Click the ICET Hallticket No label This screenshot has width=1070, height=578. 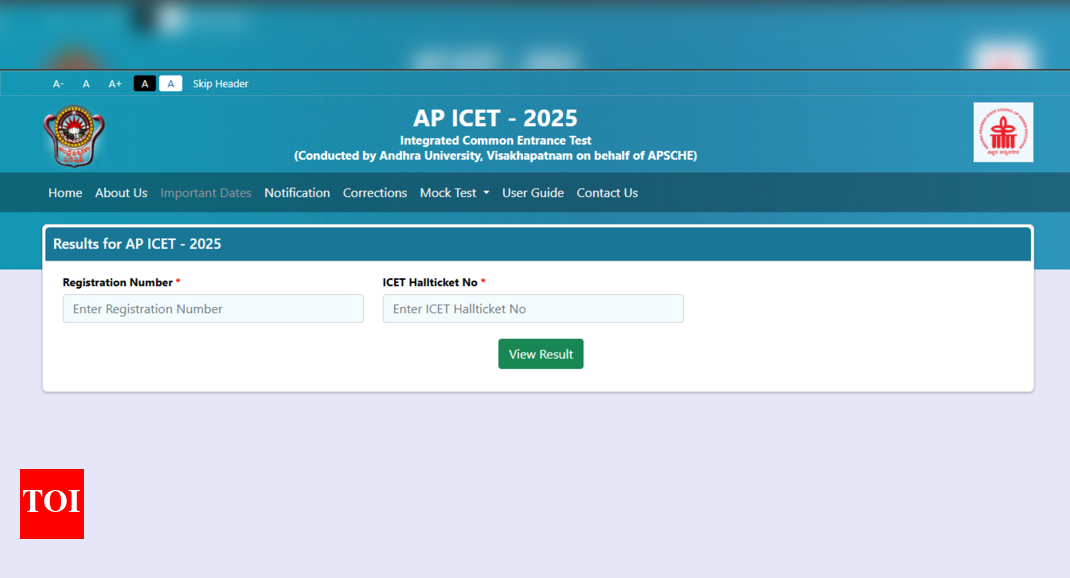pyautogui.click(x=430, y=283)
